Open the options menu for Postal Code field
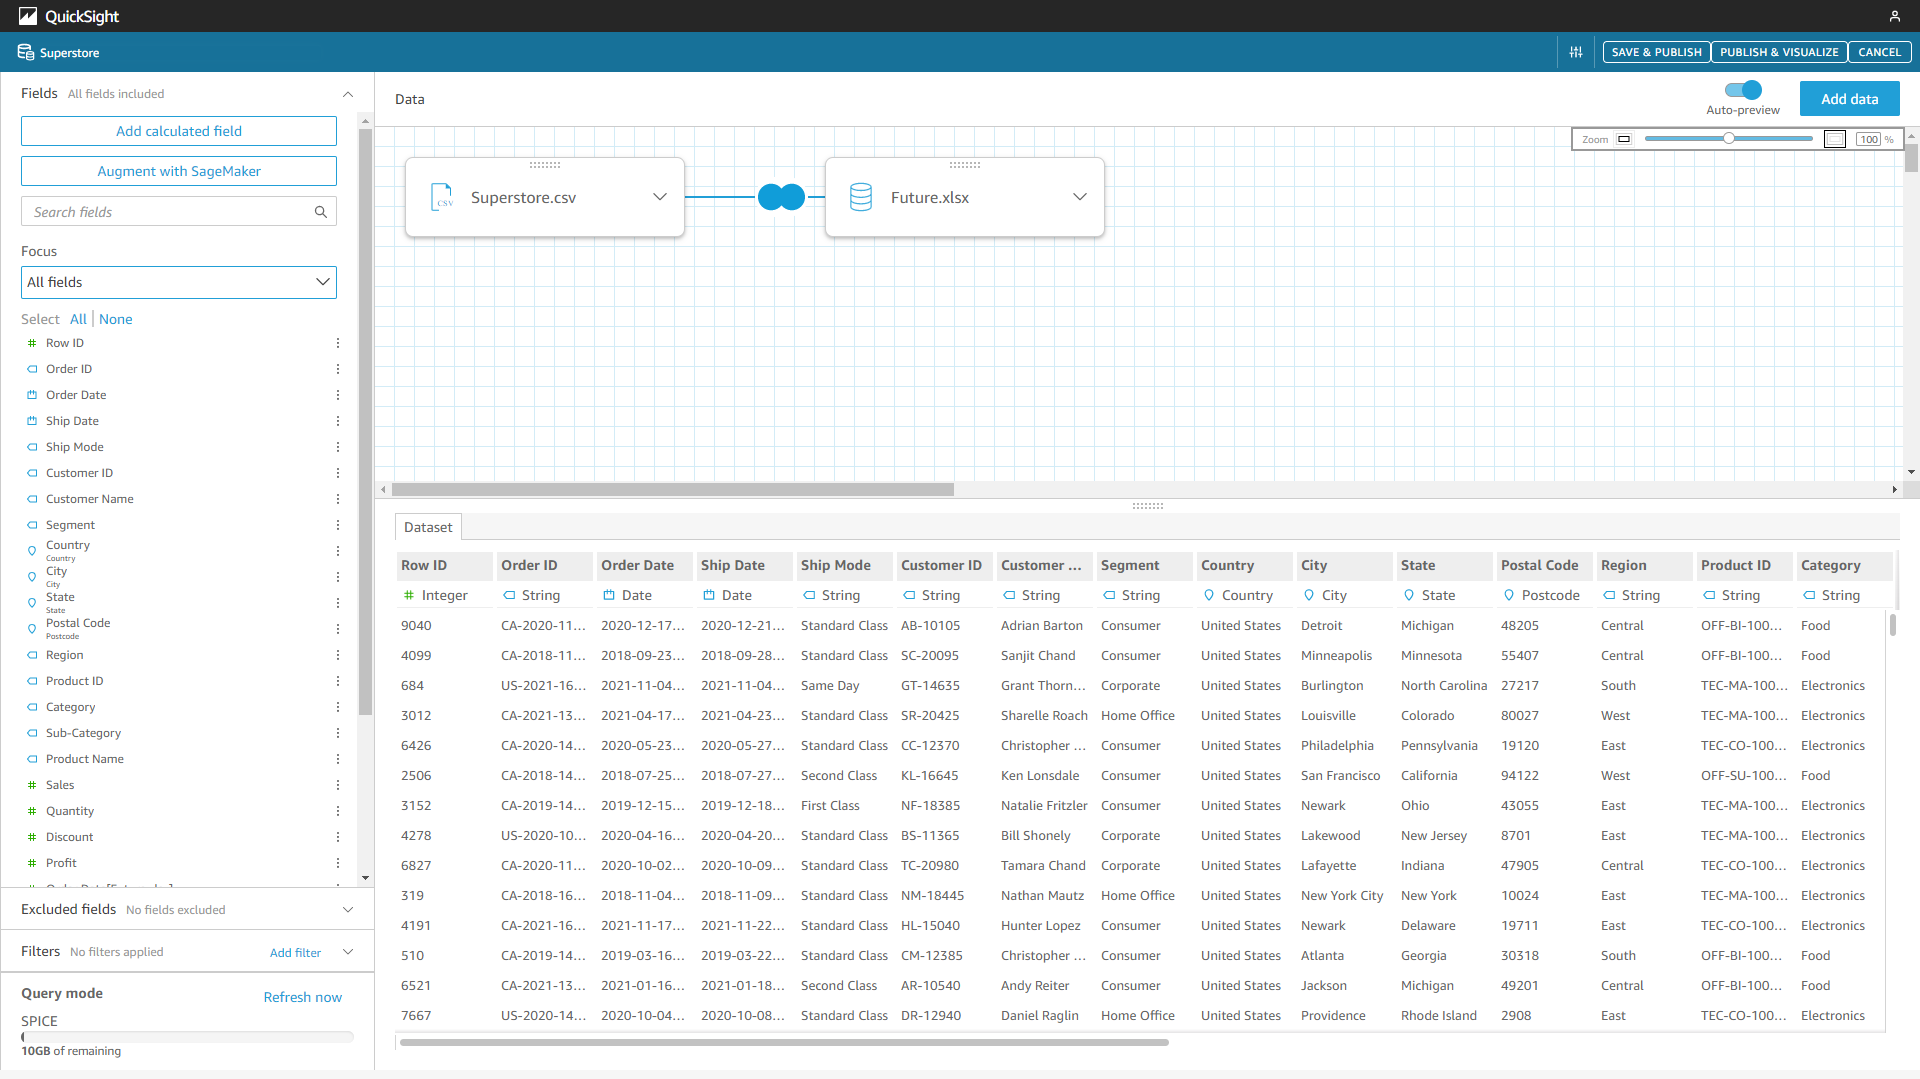This screenshot has width=1920, height=1079. (337, 629)
